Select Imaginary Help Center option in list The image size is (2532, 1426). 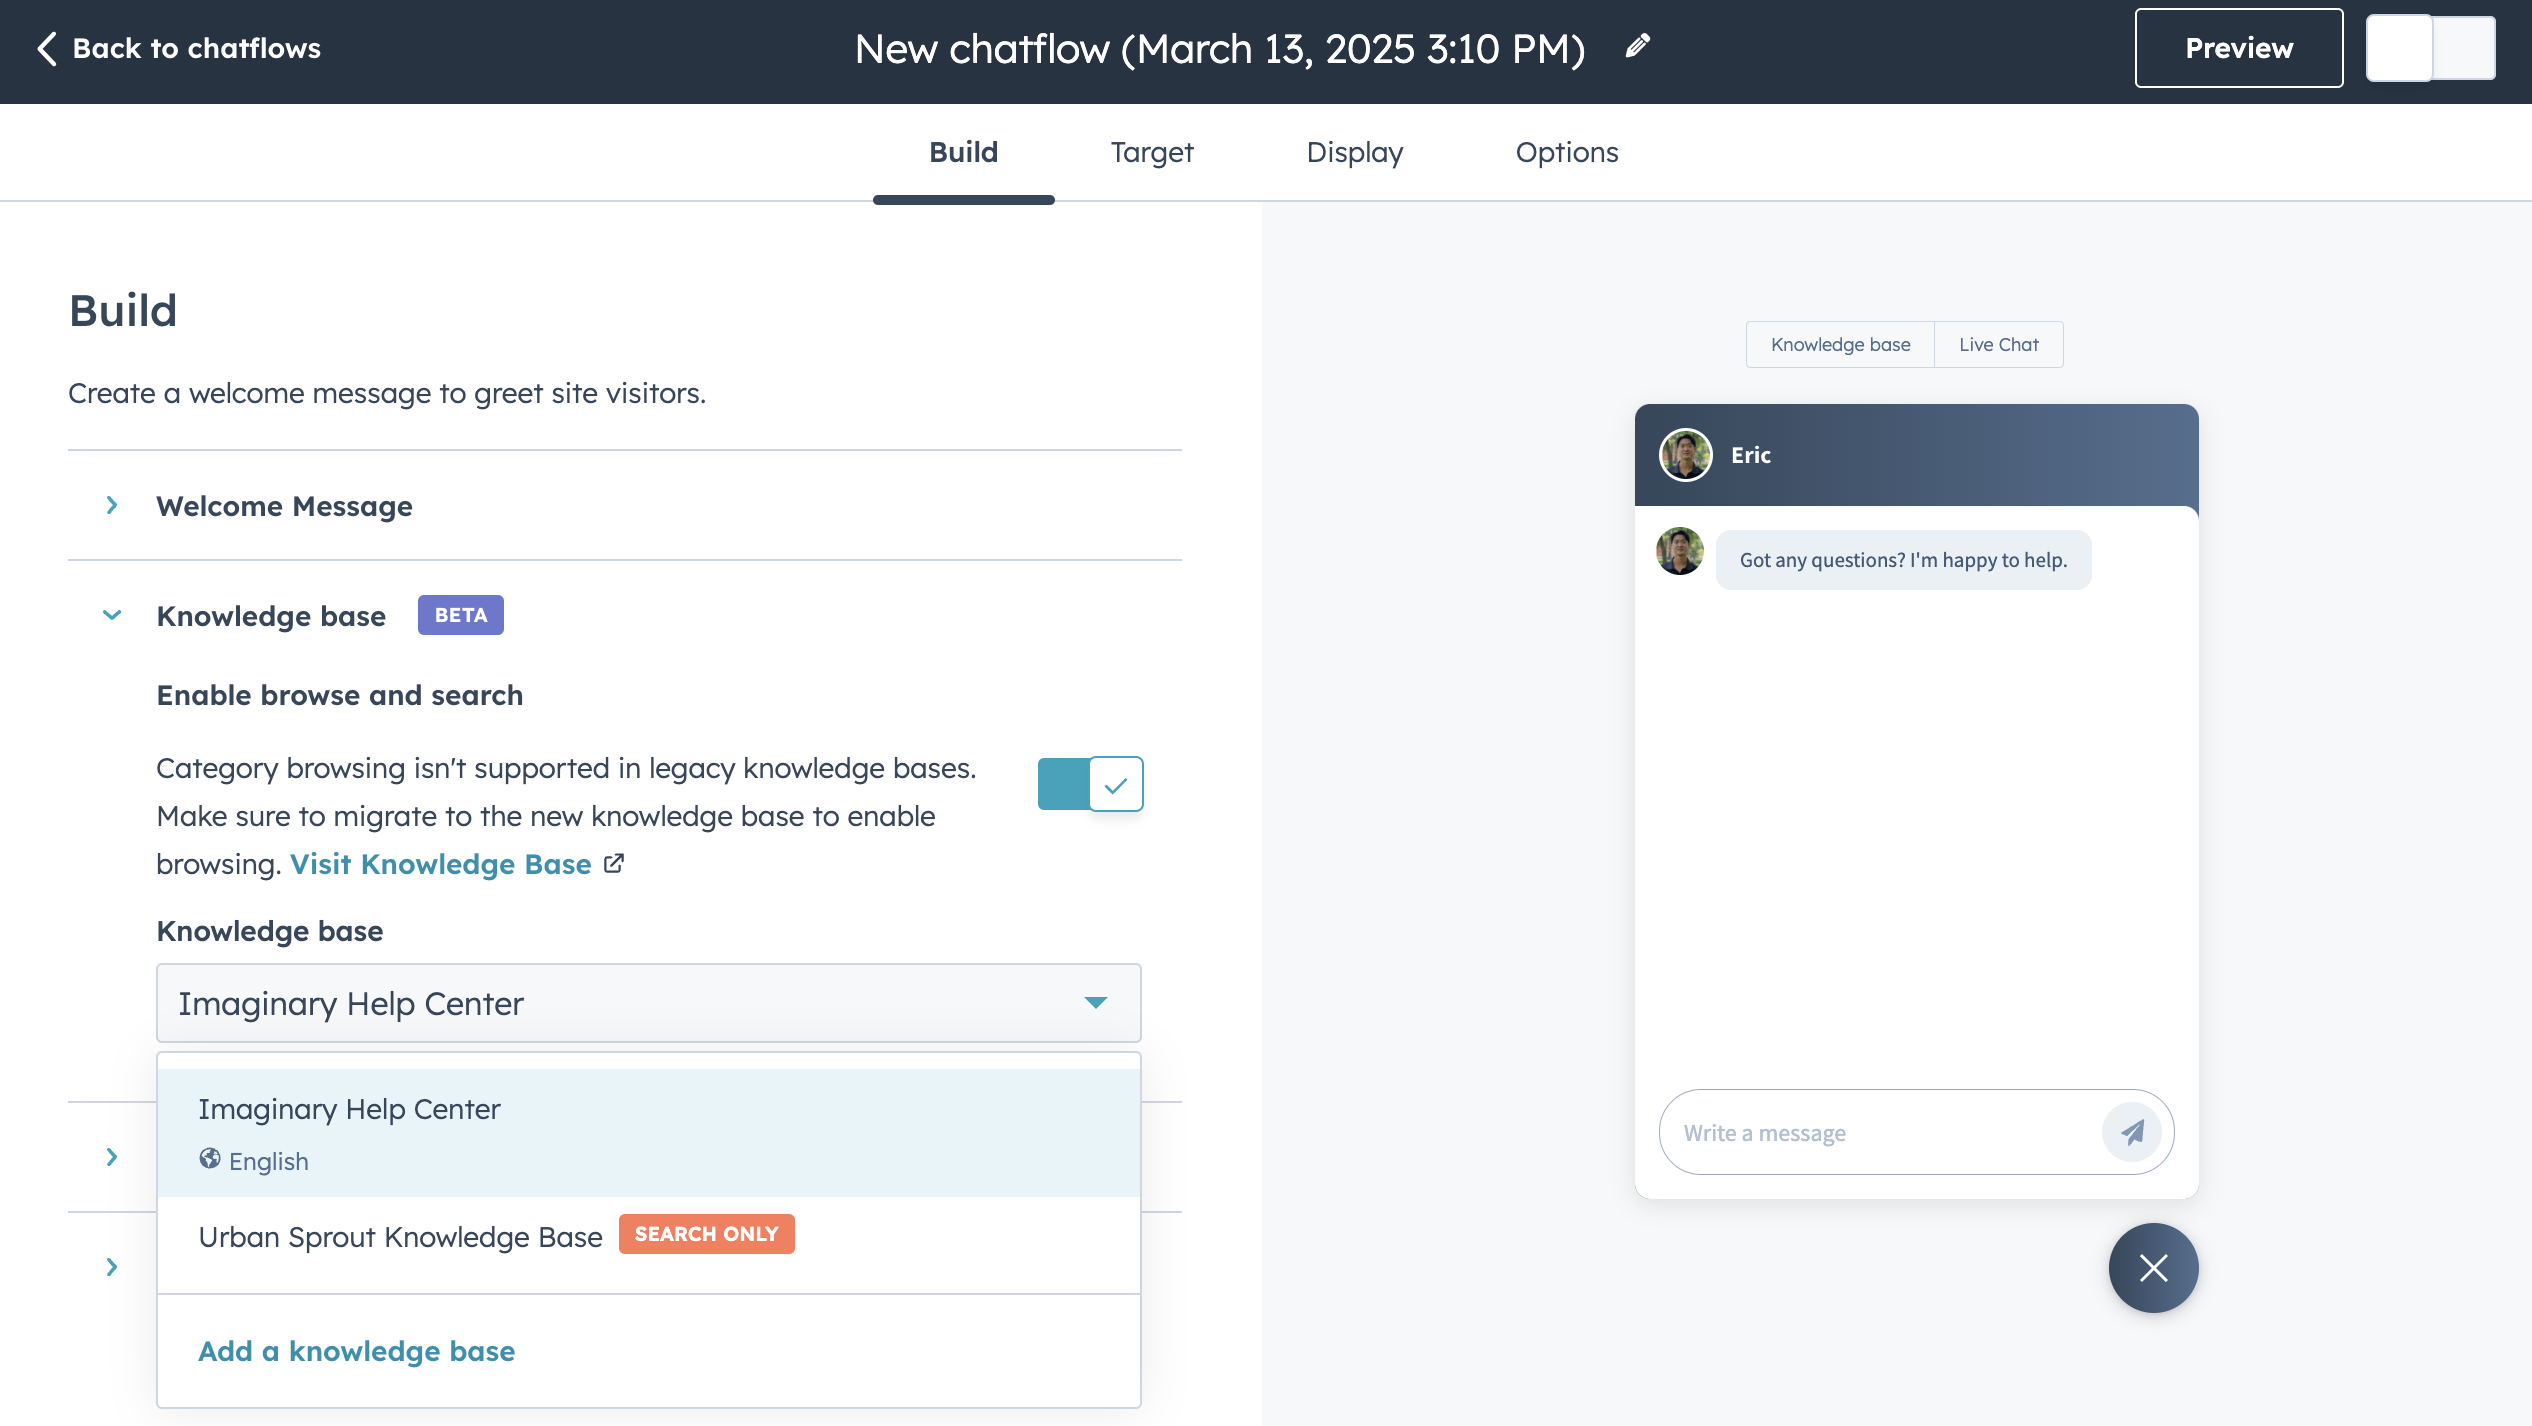tap(649, 1133)
